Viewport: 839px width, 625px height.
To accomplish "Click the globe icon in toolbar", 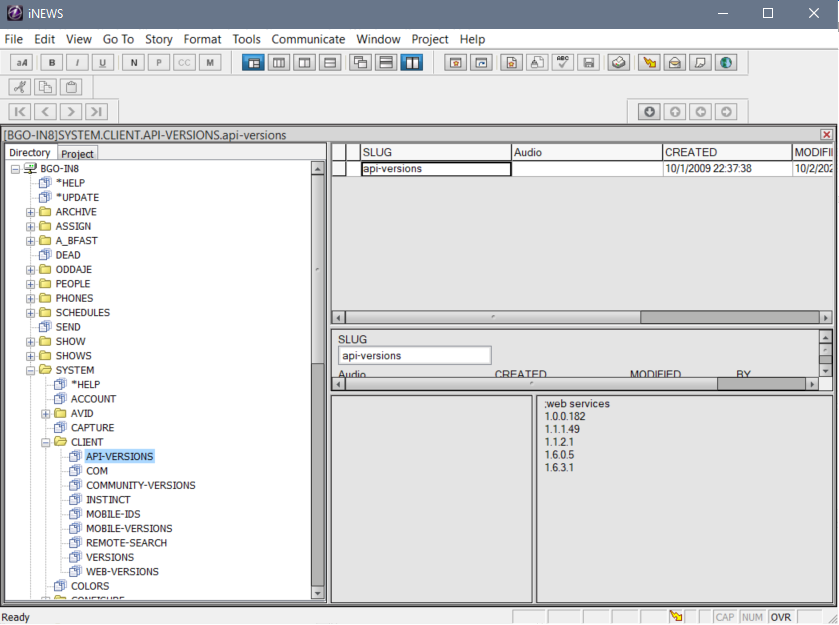I will pos(725,62).
